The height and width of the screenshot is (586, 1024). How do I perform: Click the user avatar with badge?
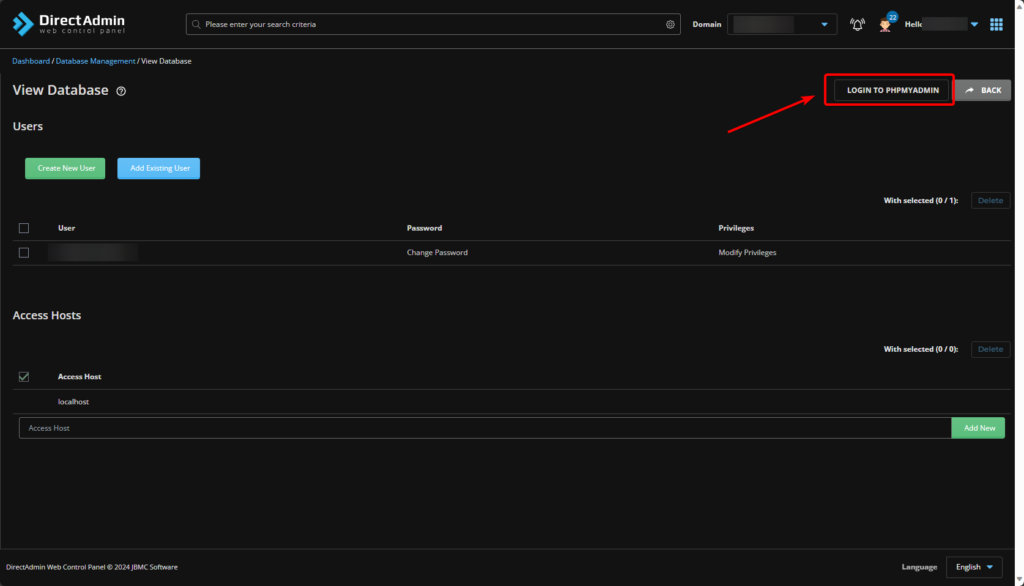point(885,23)
